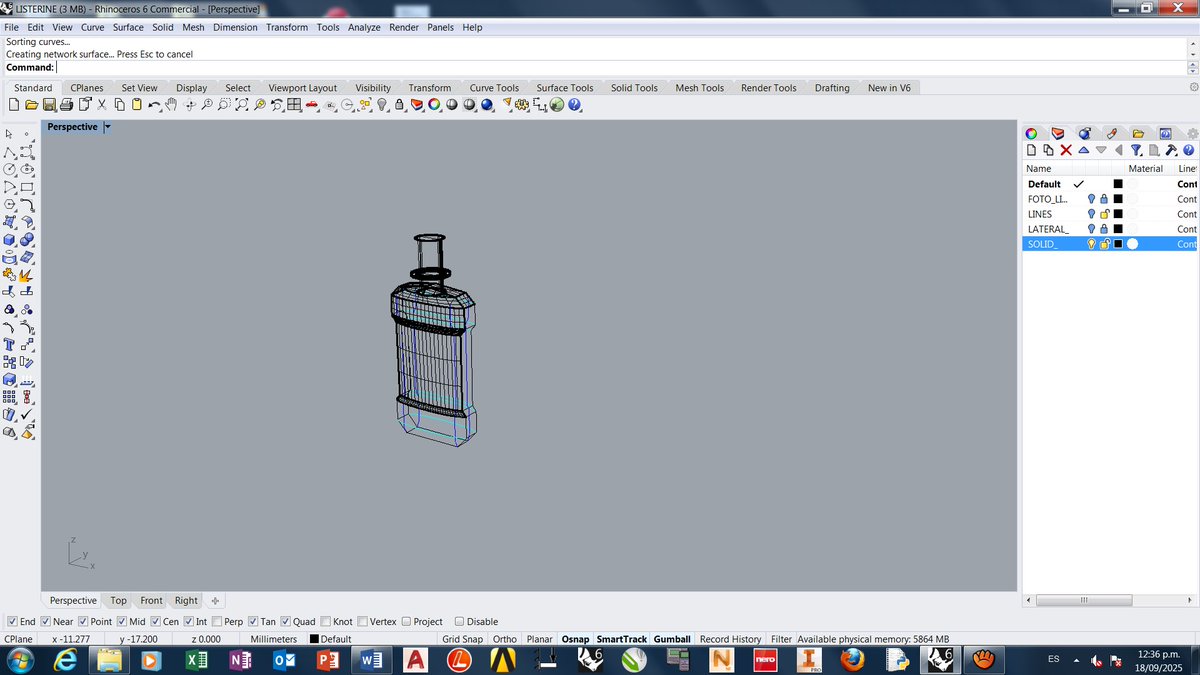Viewport: 1200px width, 675px height.
Task: Select the Polyline tool in left sidebar
Action: 9,152
